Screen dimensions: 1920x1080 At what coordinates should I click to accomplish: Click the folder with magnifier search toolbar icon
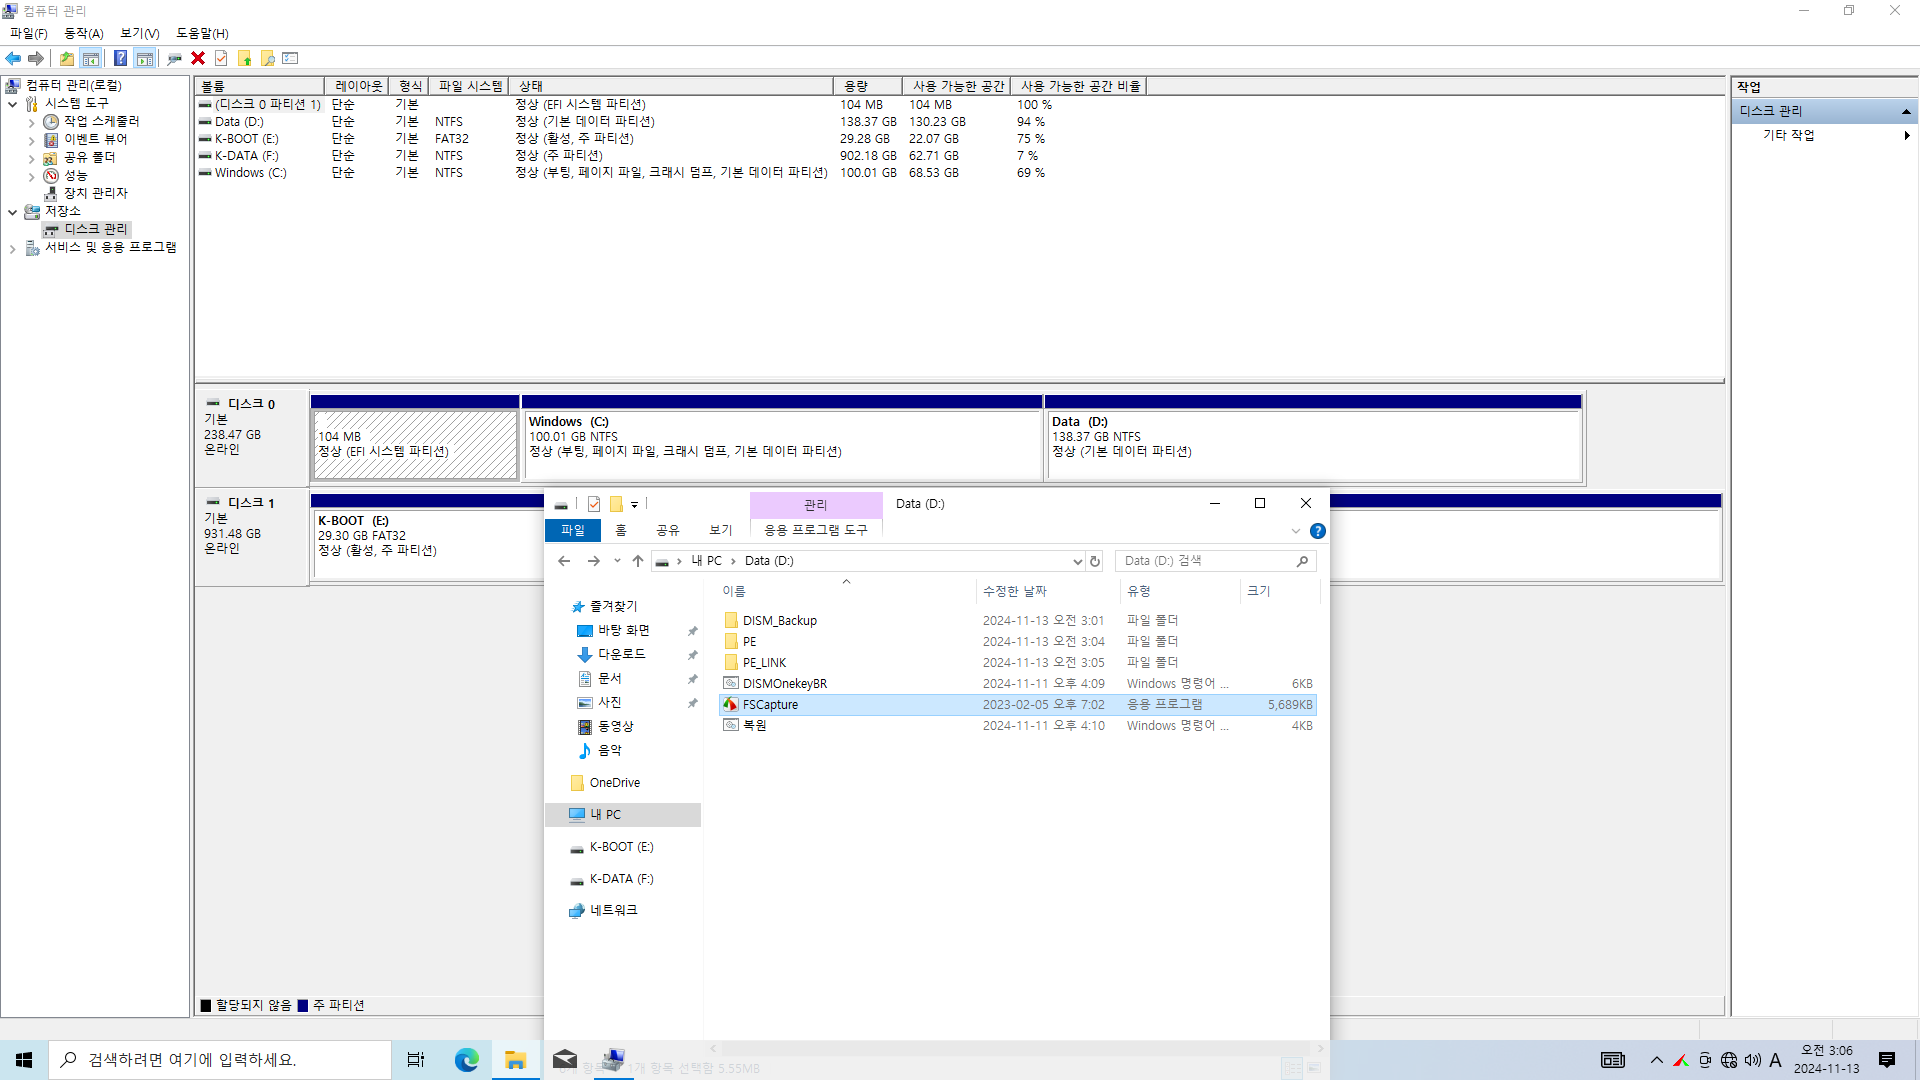point(267,58)
